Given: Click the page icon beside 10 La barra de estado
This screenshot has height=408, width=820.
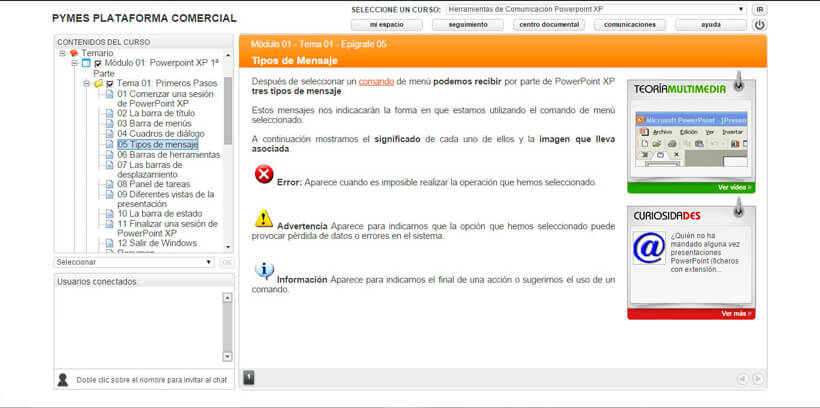Looking at the screenshot, I should [109, 214].
